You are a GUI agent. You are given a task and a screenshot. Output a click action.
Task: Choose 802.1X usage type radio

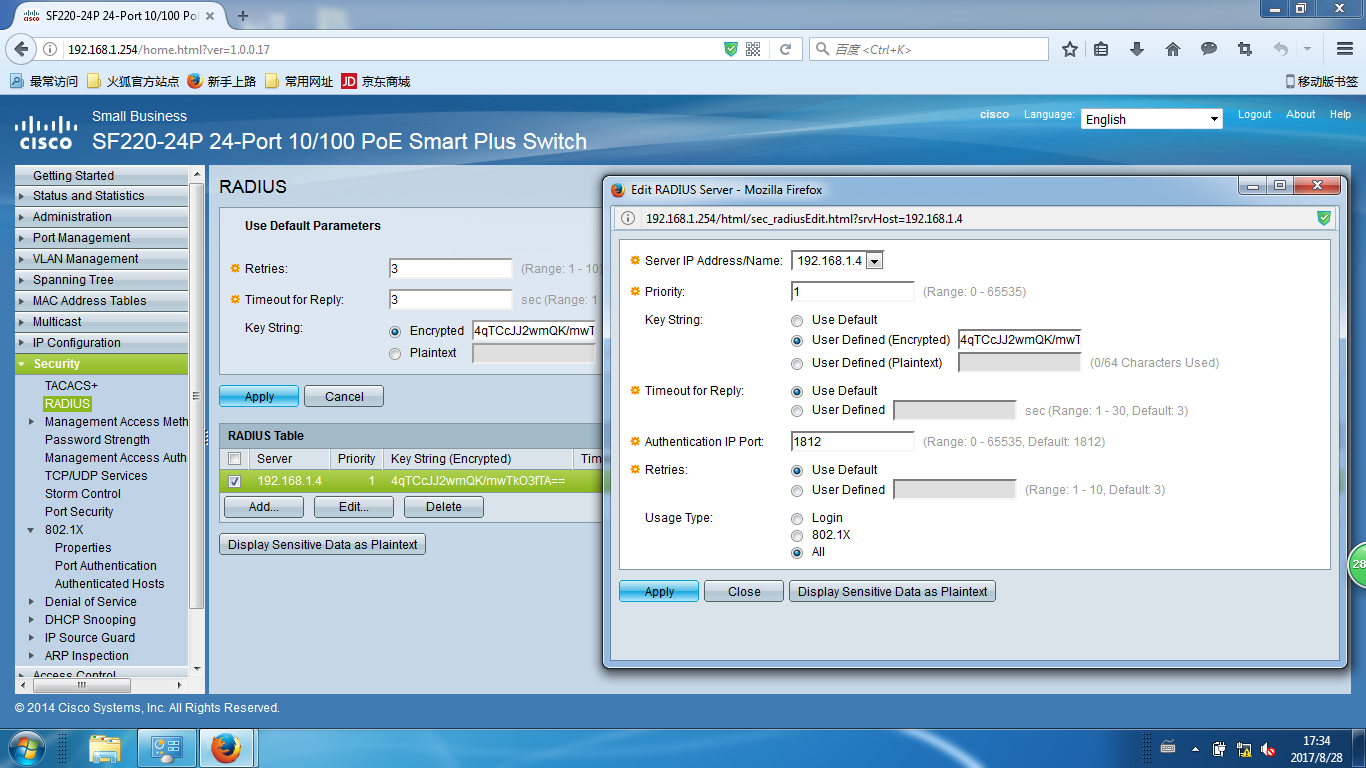pos(797,536)
